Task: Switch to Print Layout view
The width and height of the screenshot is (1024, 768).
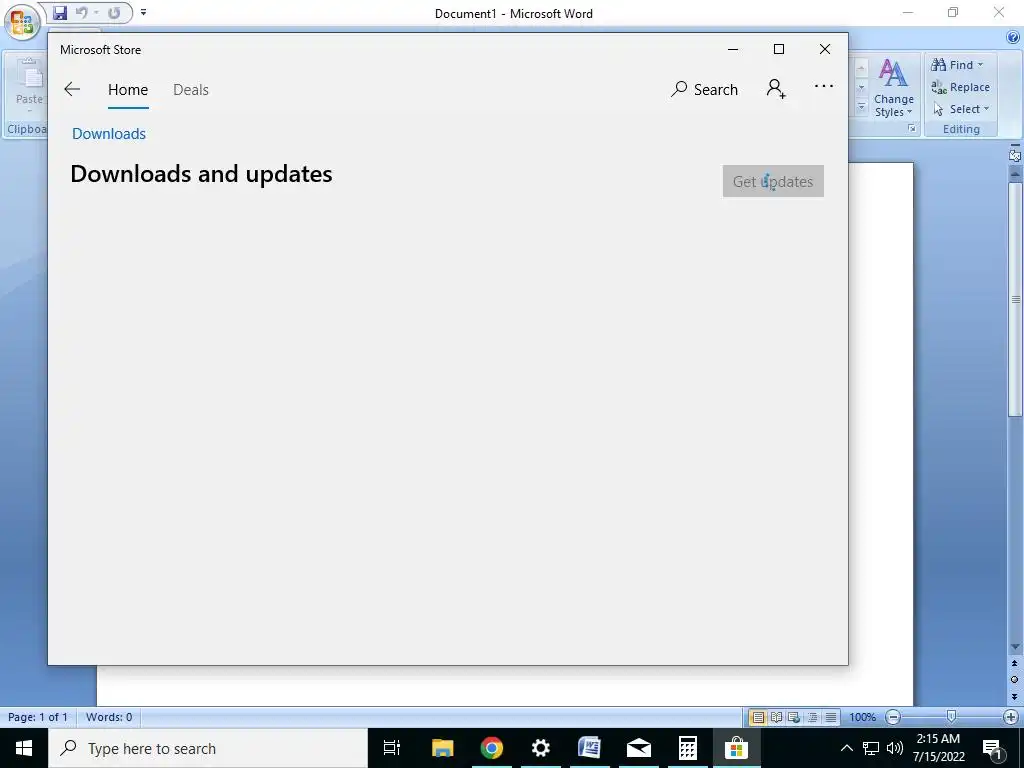Action: click(x=758, y=717)
